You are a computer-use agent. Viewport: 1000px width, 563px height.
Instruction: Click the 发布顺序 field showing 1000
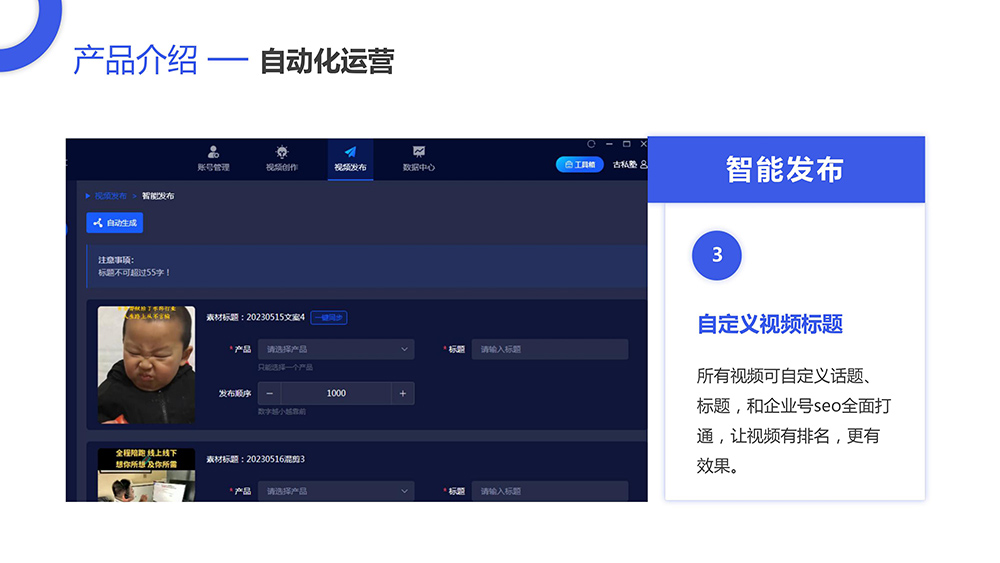[x=336, y=393]
